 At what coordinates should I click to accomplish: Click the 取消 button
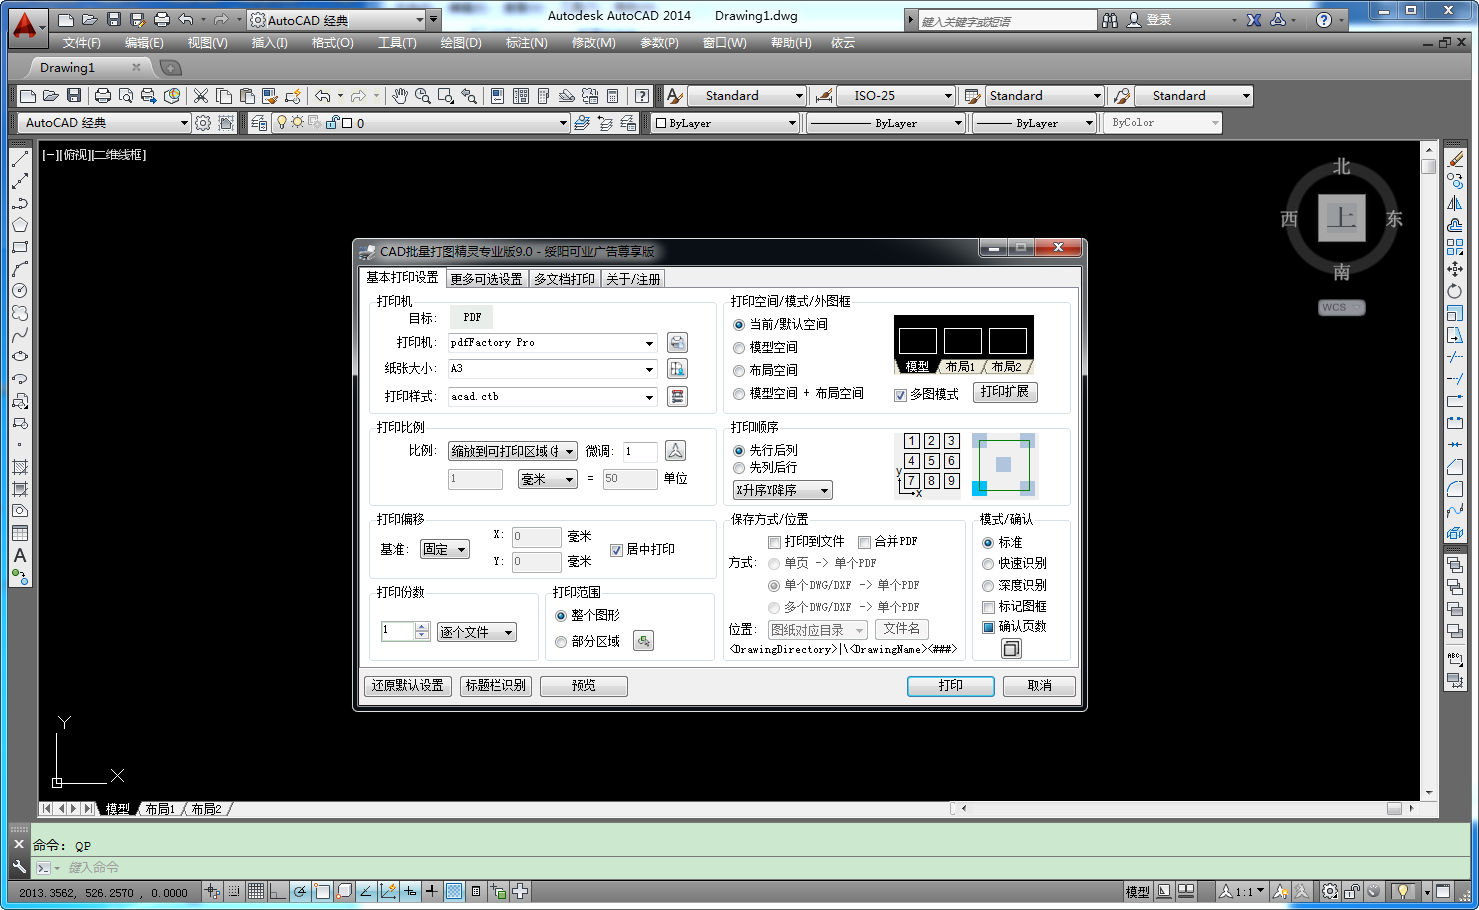pos(1040,686)
